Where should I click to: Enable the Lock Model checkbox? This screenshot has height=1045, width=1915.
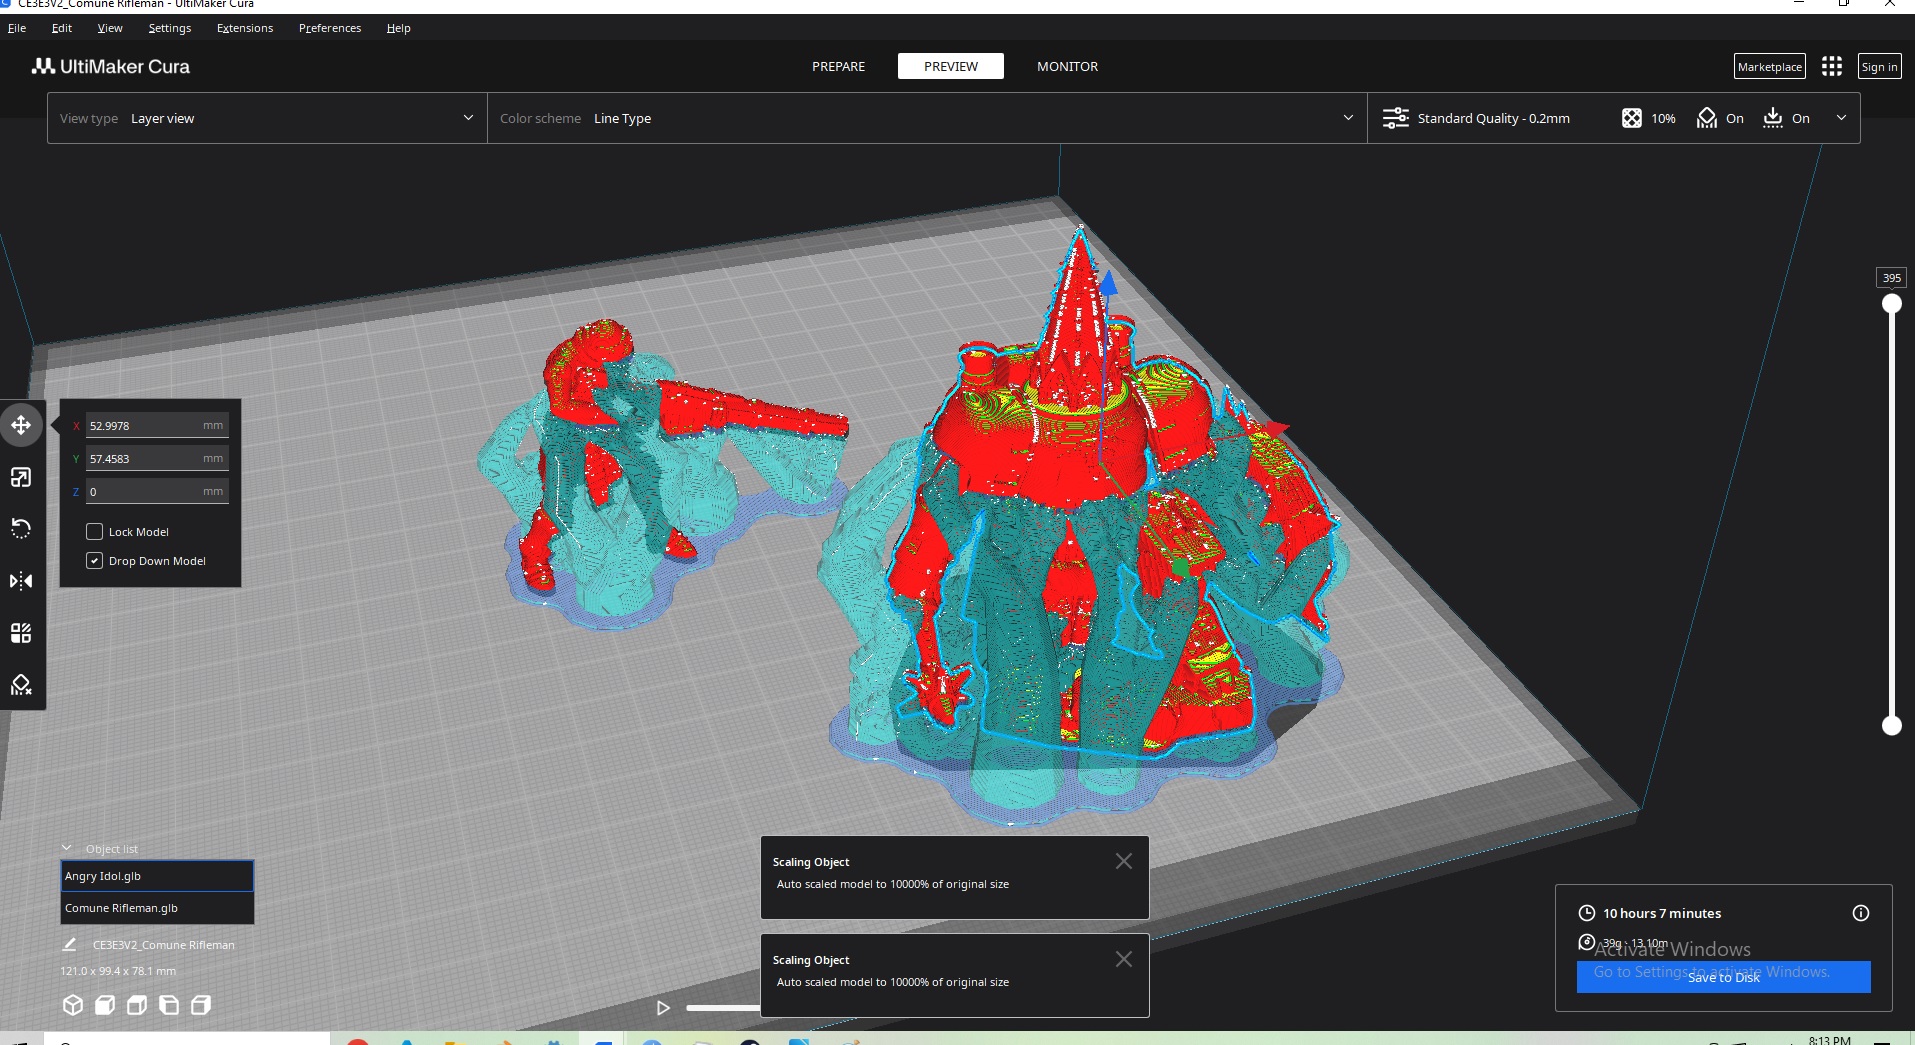pyautogui.click(x=95, y=532)
